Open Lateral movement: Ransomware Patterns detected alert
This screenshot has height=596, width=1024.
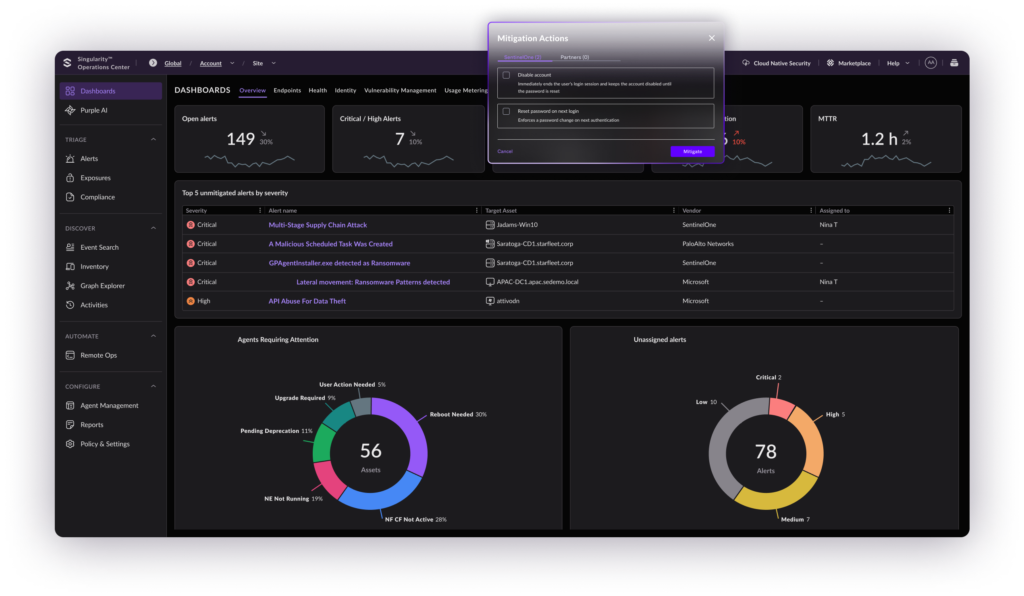pyautogui.click(x=373, y=282)
